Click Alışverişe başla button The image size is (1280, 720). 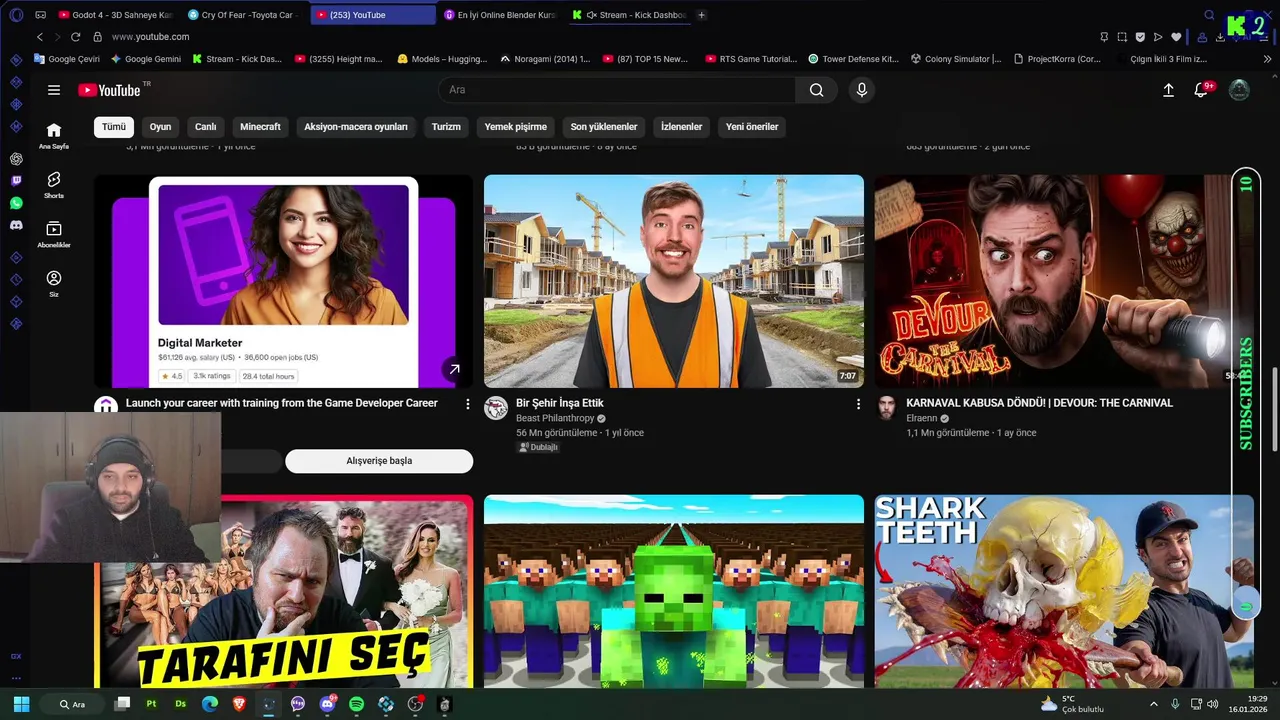click(x=379, y=461)
